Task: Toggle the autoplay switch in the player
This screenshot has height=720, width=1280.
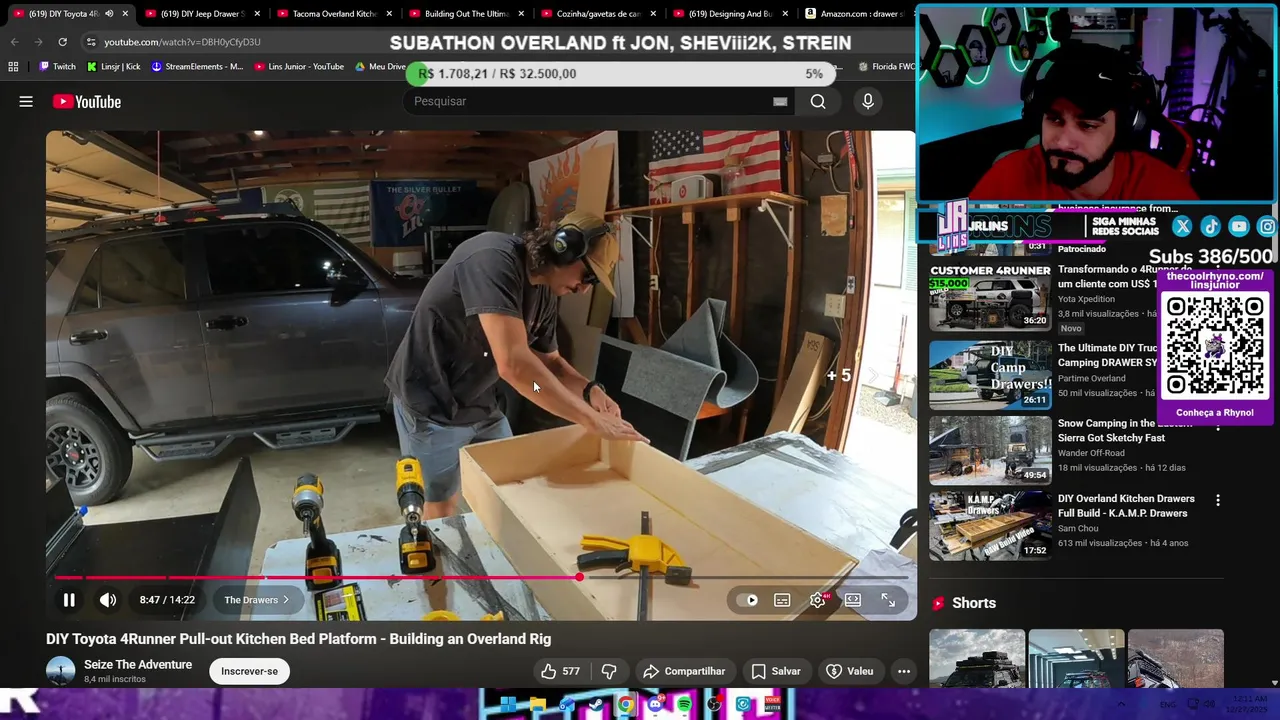Action: (748, 600)
